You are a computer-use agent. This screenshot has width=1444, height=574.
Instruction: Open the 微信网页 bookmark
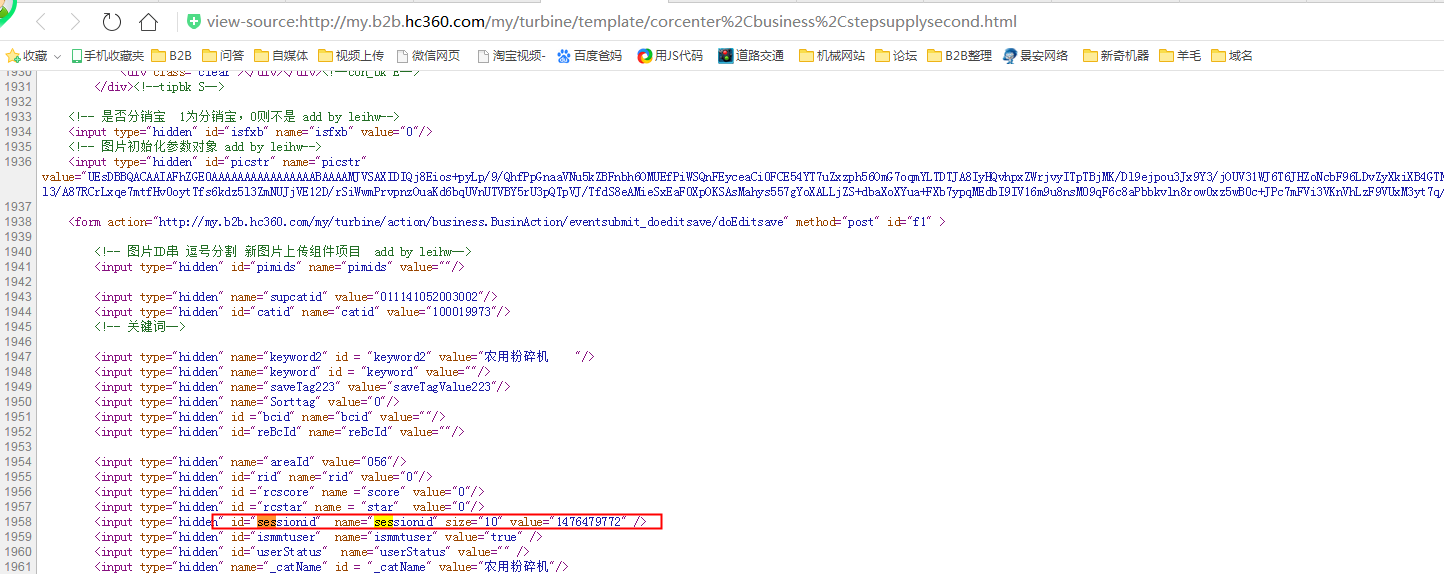pos(428,56)
